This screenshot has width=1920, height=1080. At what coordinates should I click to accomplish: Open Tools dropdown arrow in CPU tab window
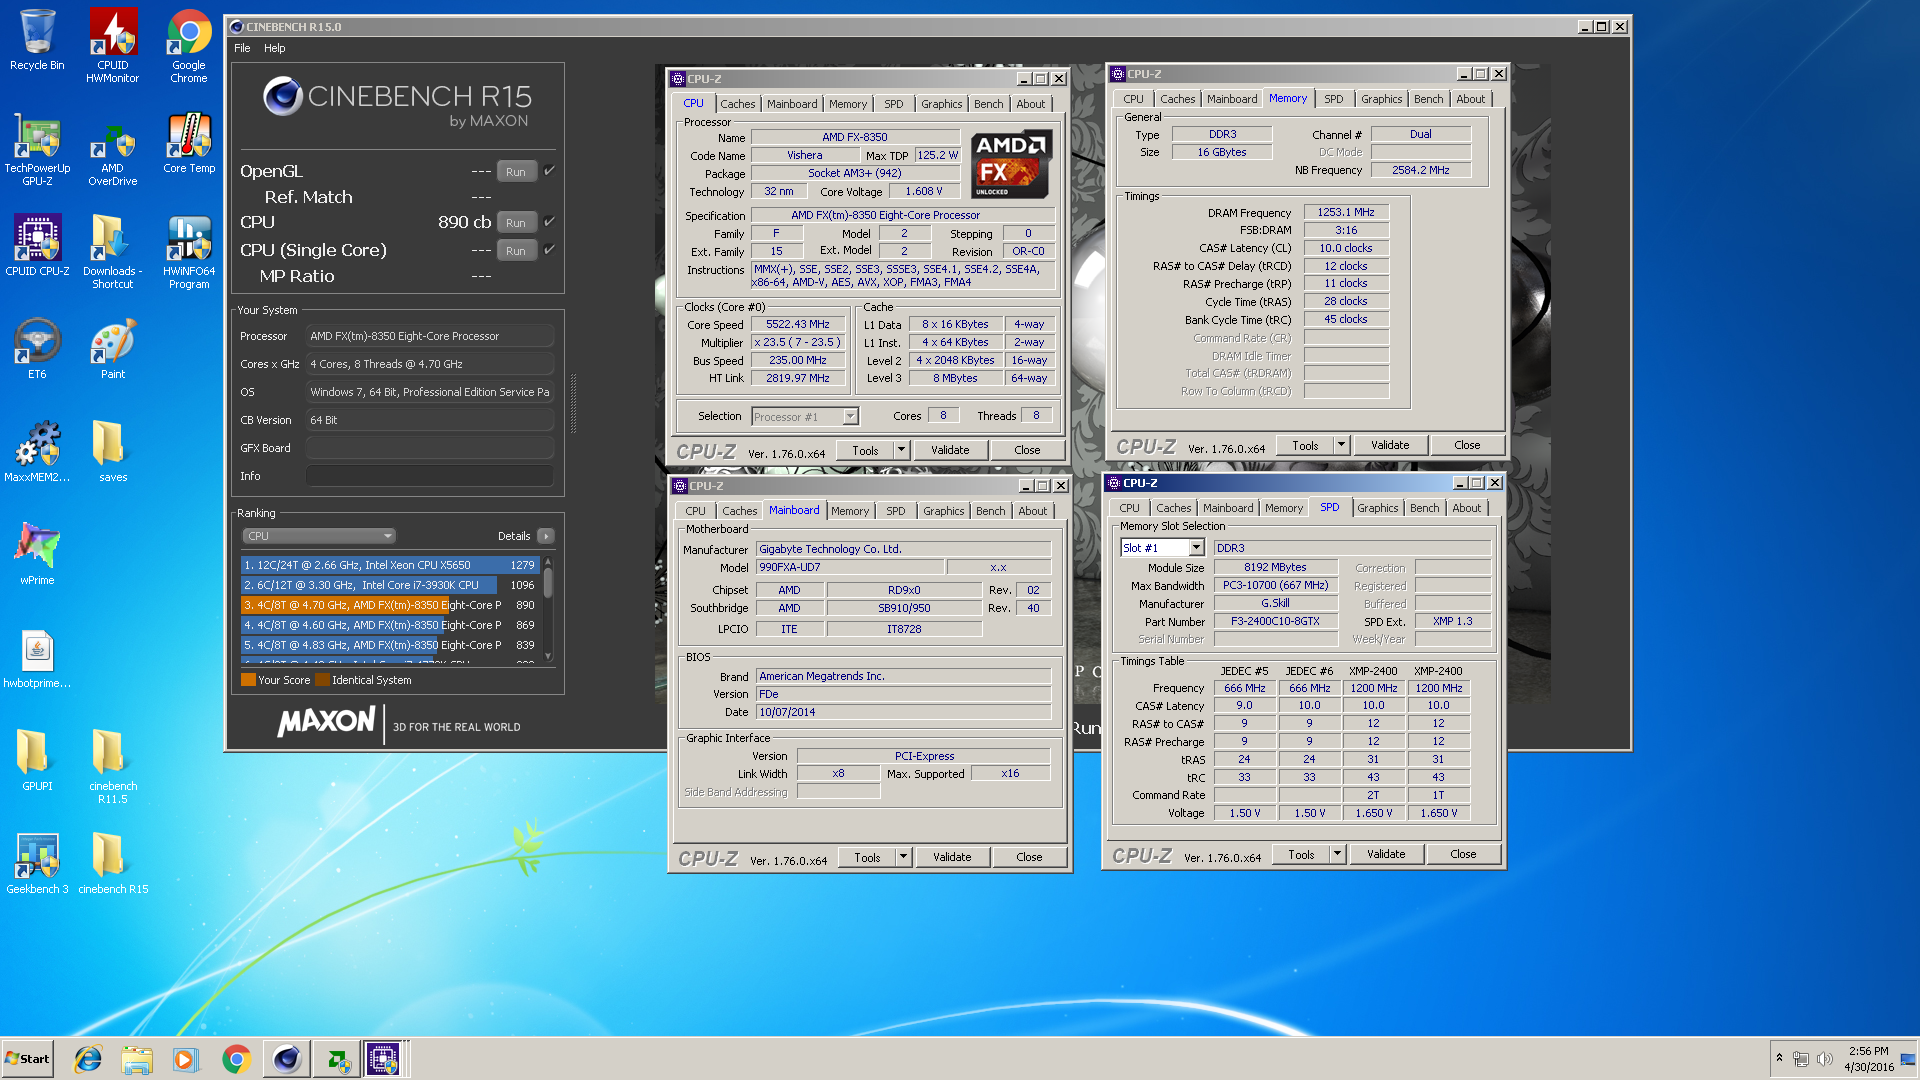pos(901,450)
